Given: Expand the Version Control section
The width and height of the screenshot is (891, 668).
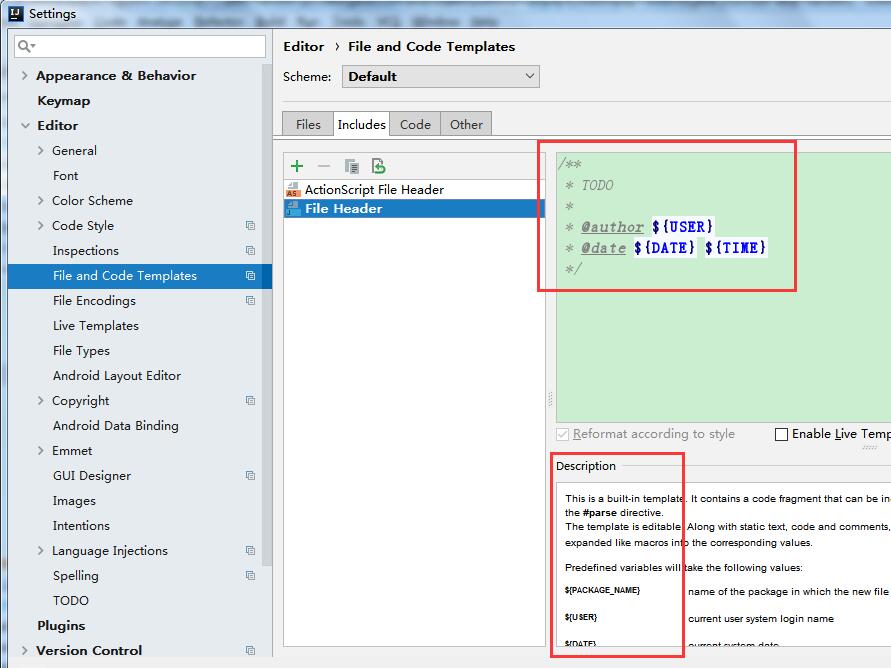Looking at the screenshot, I should pos(24,650).
